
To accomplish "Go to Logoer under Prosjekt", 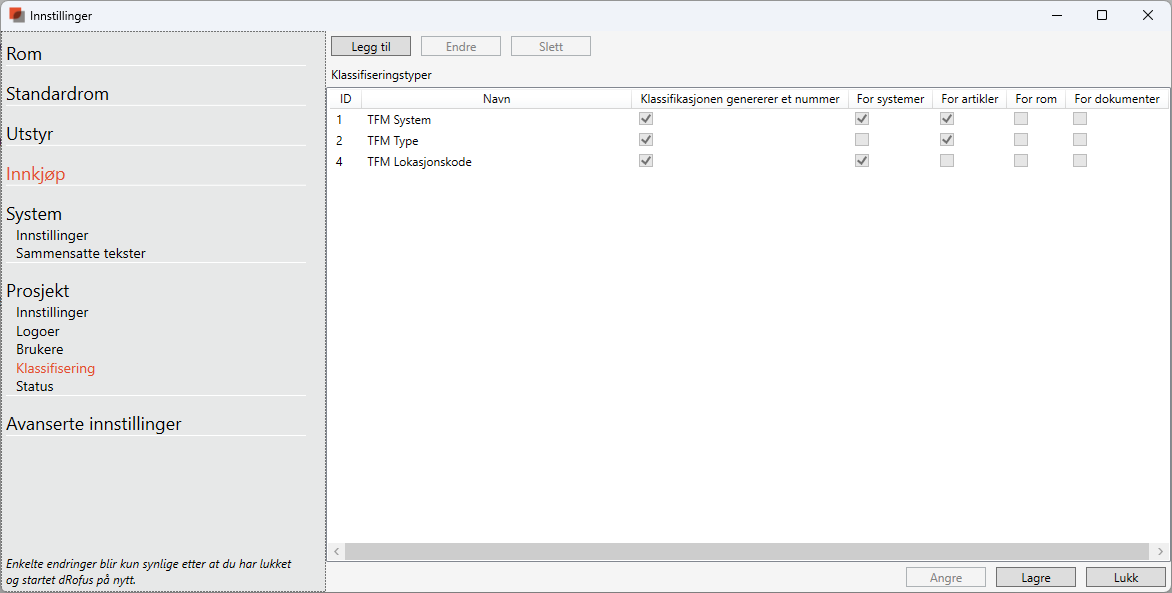I will [x=38, y=331].
